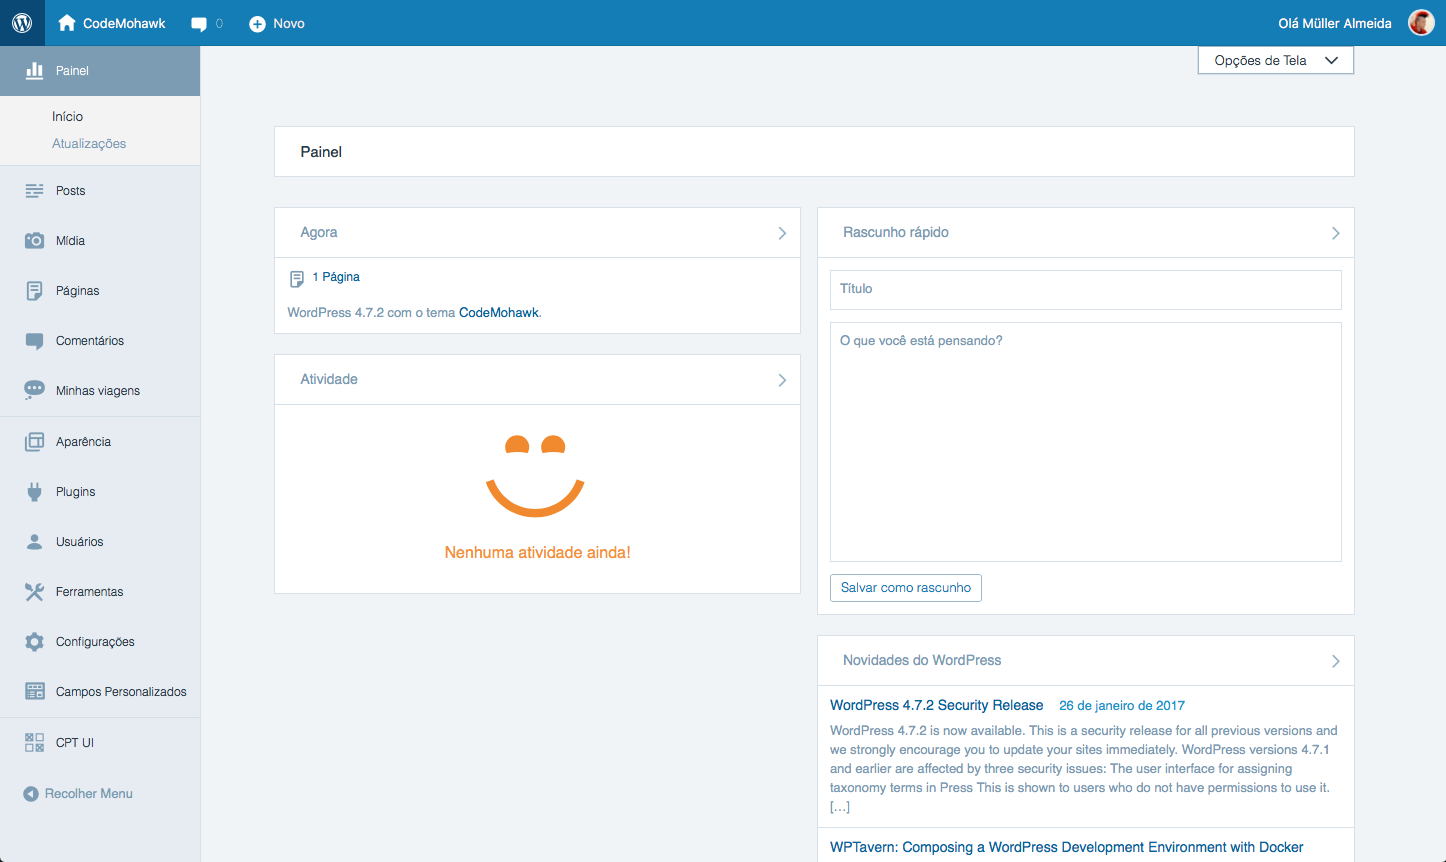The height and width of the screenshot is (862, 1446).
Task: Click the Minhas viagens icon
Action: point(34,390)
